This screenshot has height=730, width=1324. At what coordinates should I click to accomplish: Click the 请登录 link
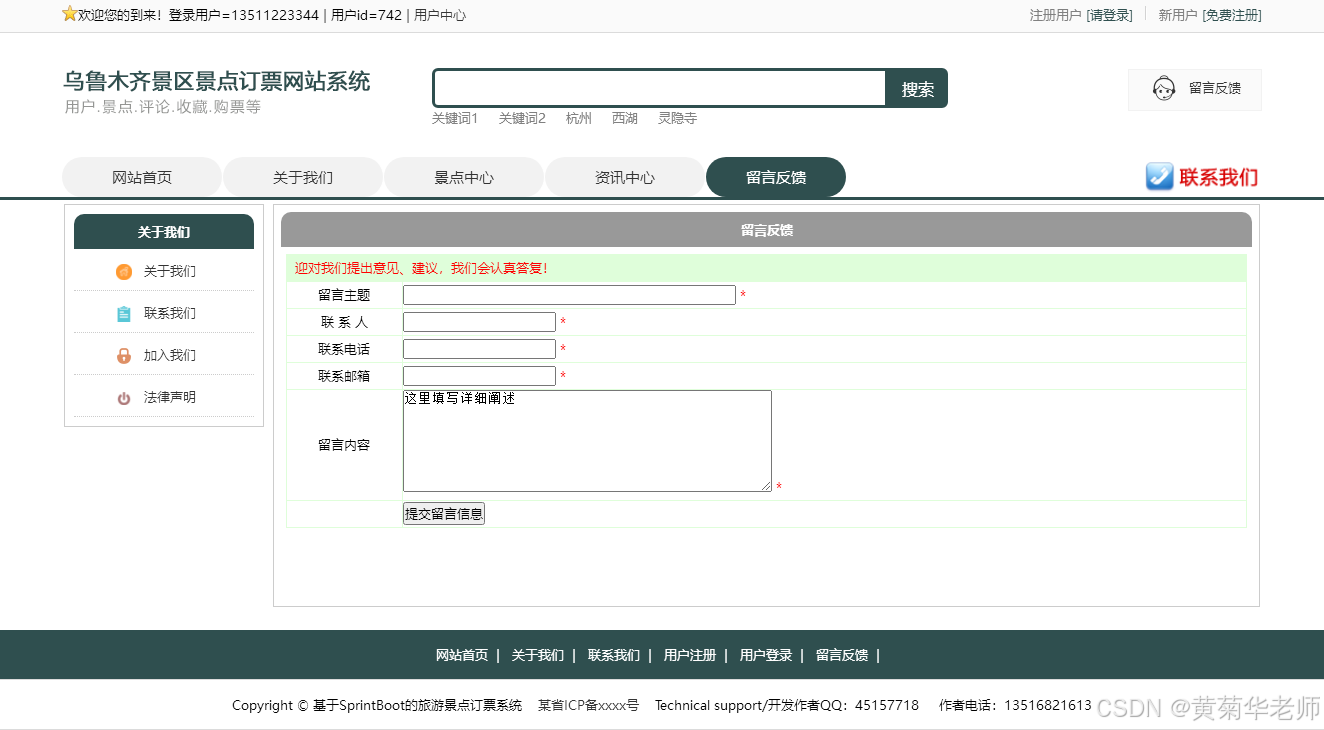(x=1110, y=15)
